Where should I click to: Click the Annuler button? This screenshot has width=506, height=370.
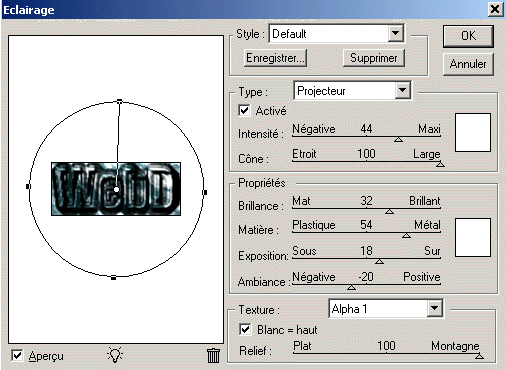[x=468, y=64]
